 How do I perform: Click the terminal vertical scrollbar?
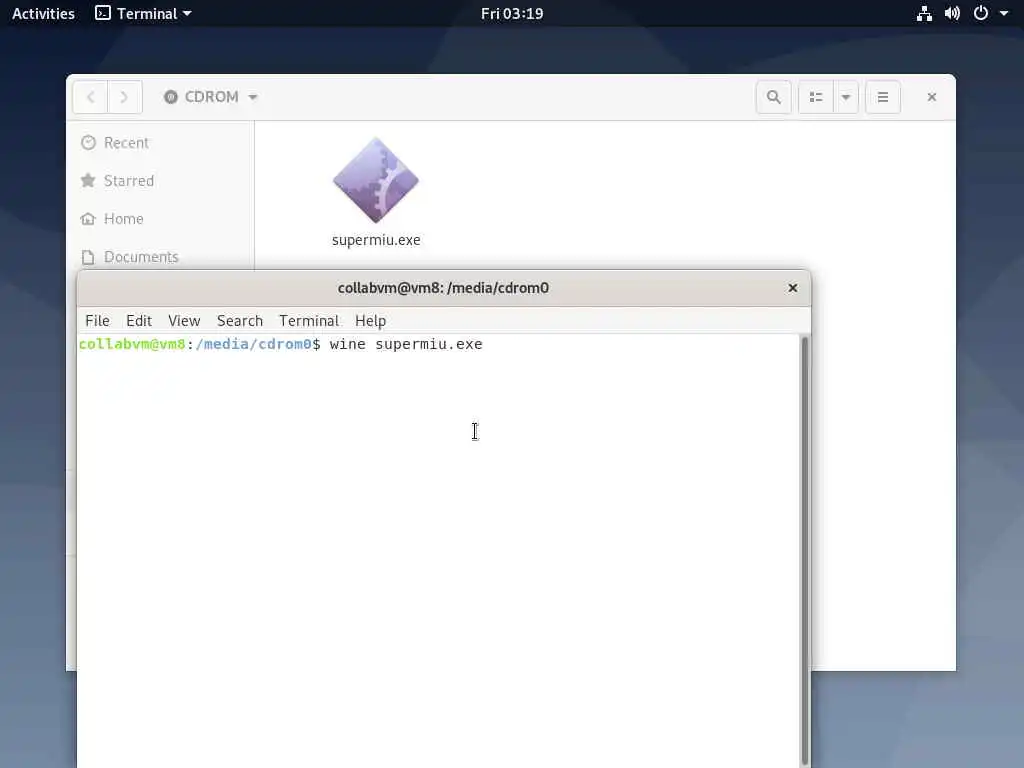tap(805, 551)
